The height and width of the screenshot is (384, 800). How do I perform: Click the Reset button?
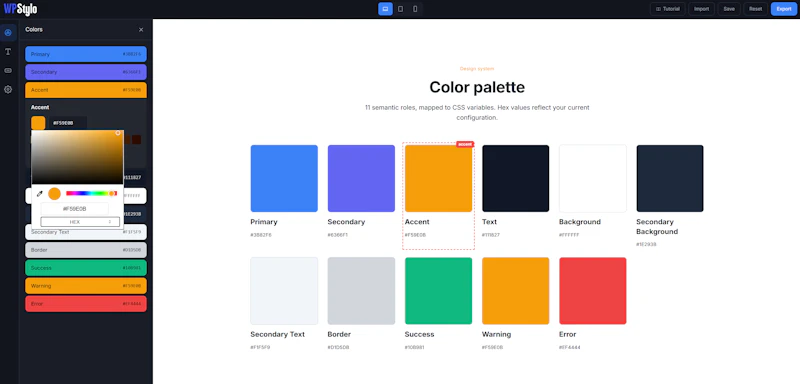click(x=756, y=9)
